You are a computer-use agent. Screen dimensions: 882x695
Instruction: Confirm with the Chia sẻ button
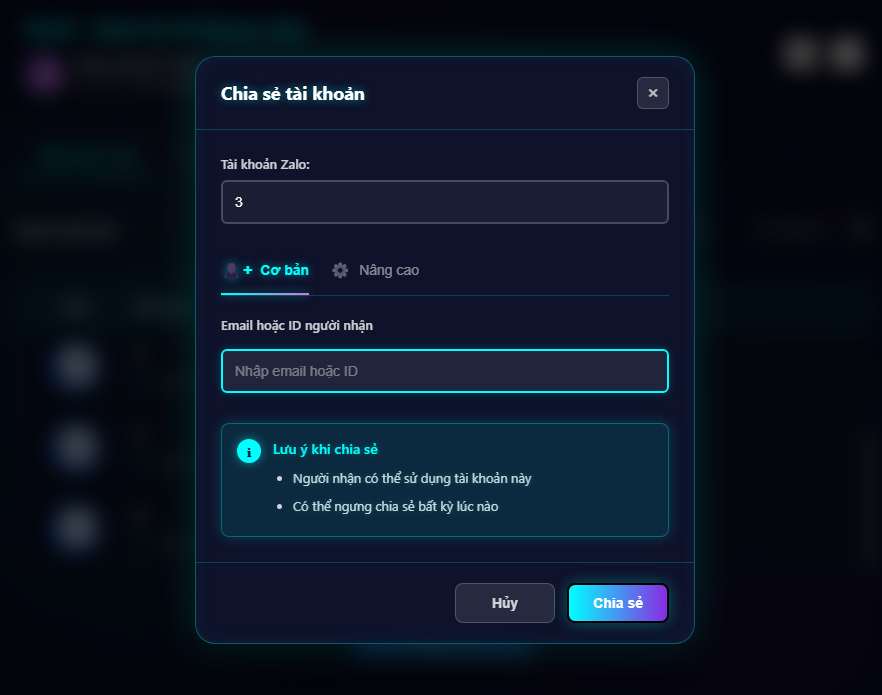point(617,603)
